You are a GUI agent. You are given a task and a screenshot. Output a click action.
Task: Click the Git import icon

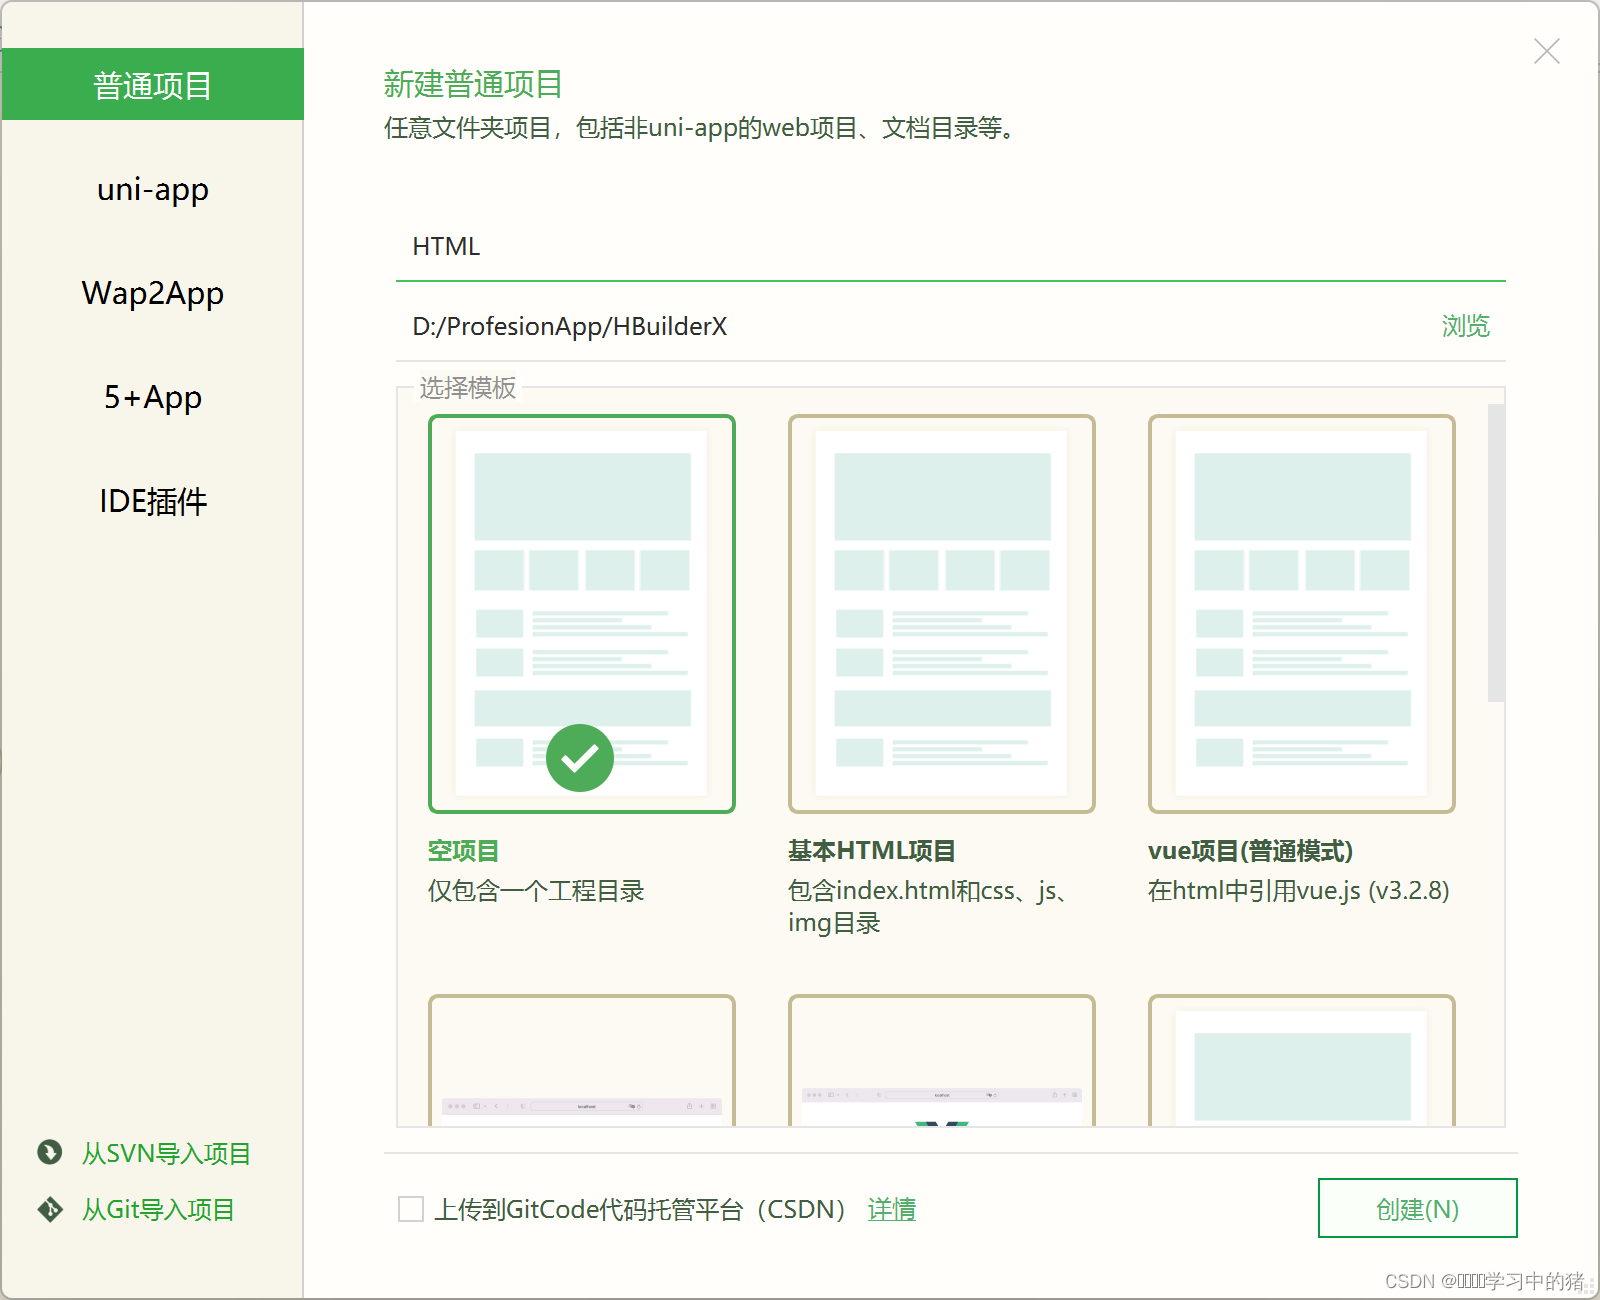50,1209
